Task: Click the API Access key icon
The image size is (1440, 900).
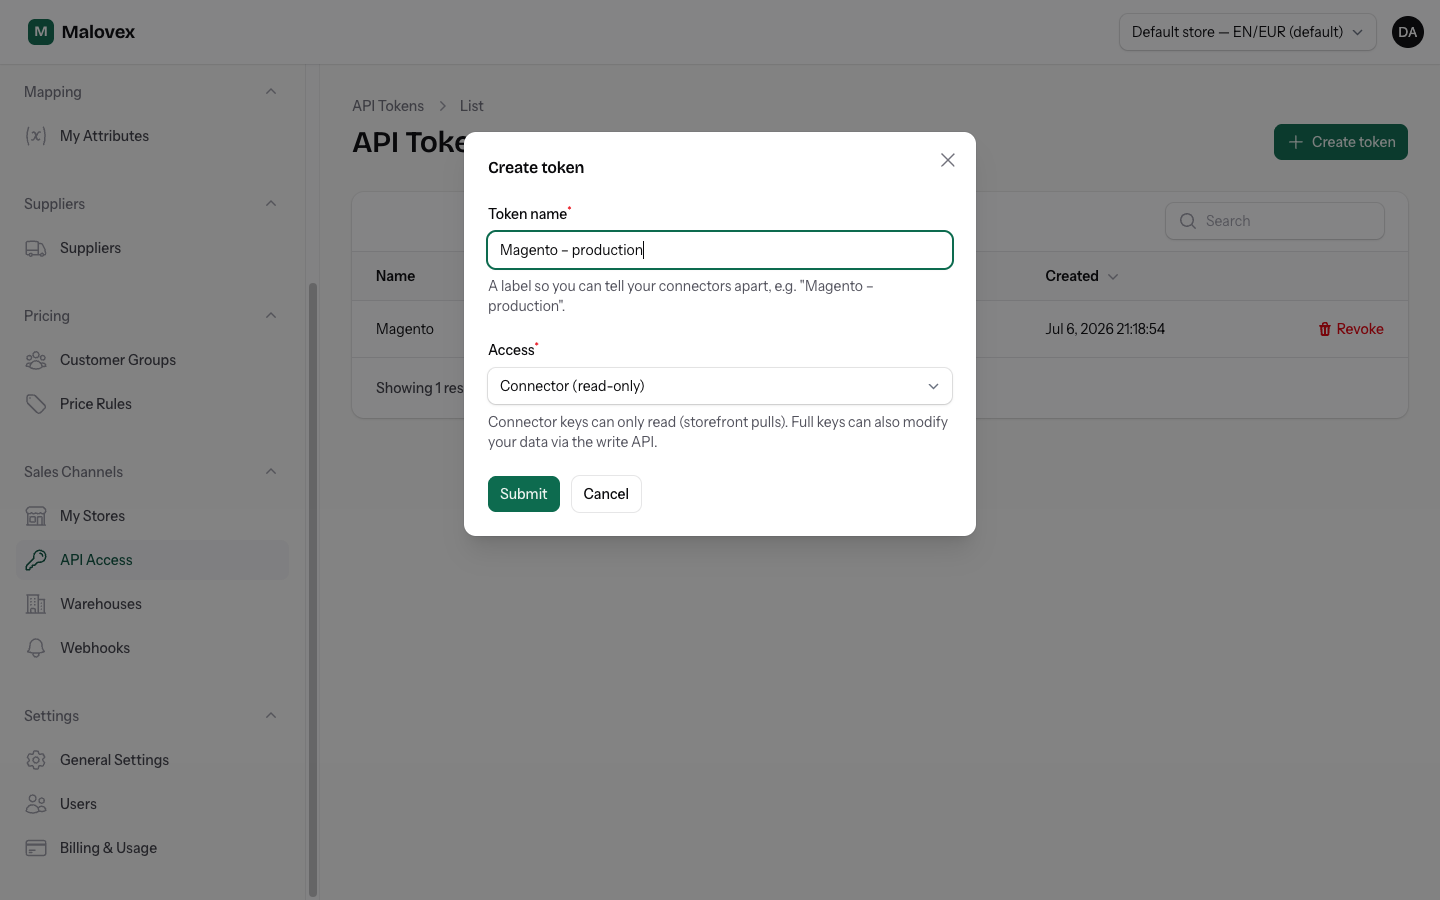Action: (36, 560)
